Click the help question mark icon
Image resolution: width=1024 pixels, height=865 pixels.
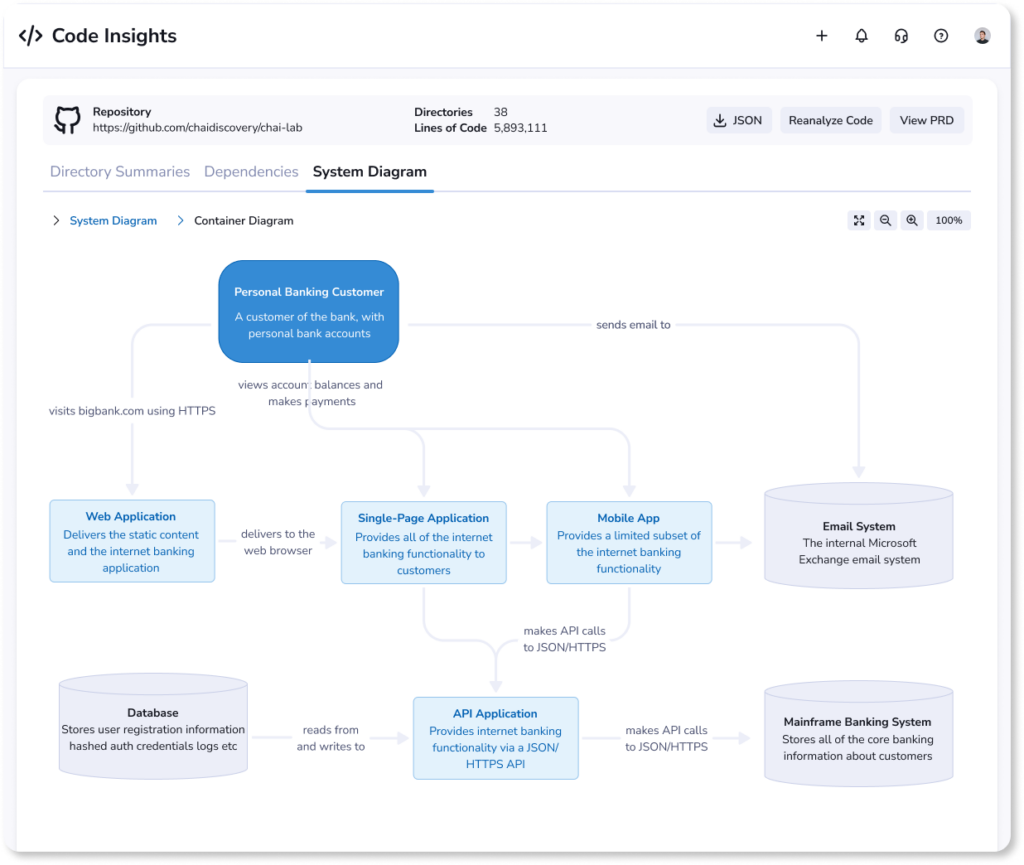tap(940, 36)
